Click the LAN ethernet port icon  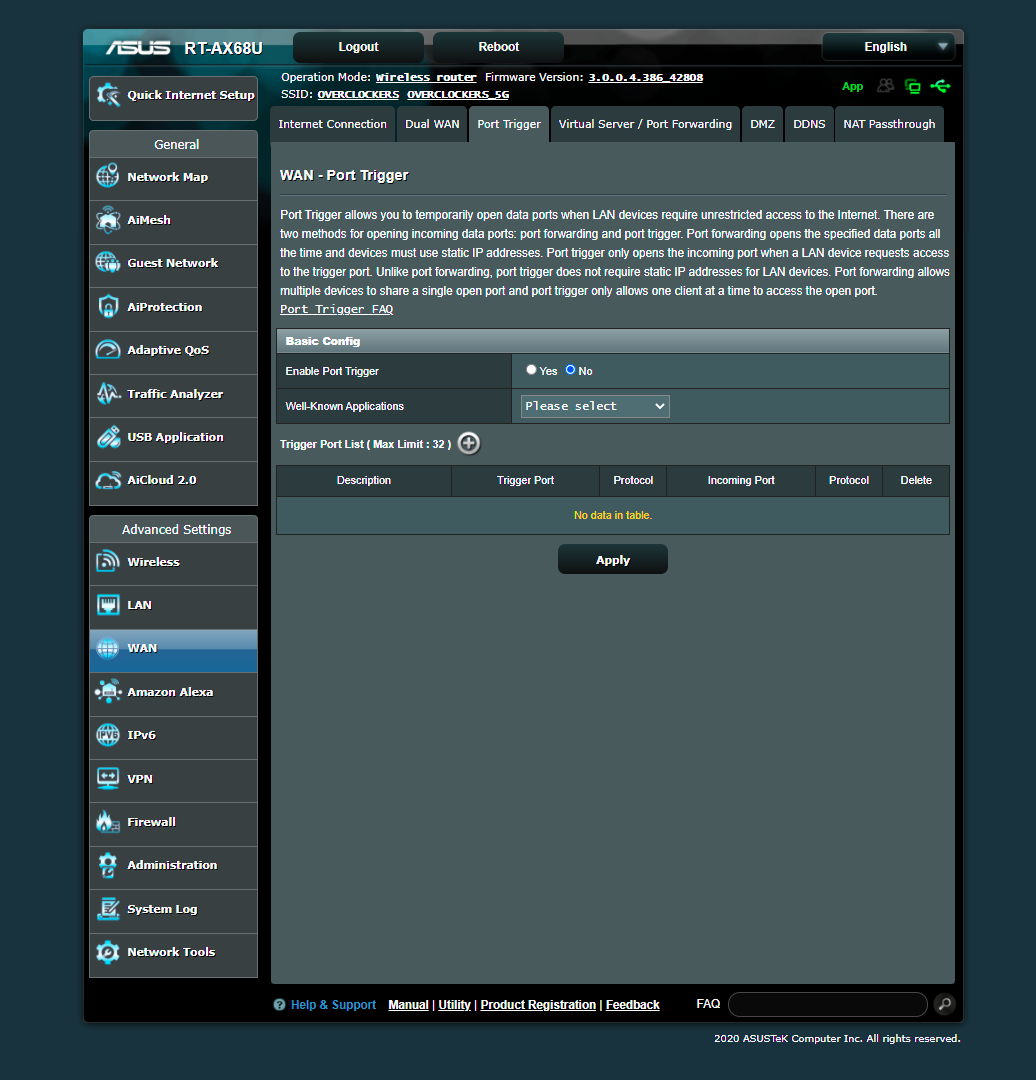[x=108, y=605]
